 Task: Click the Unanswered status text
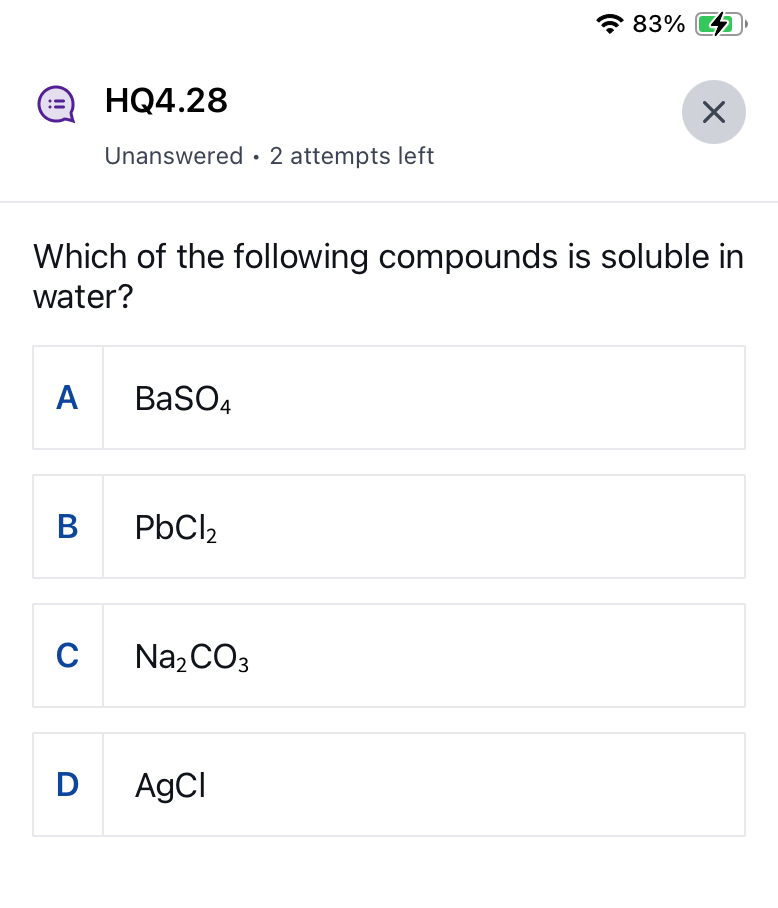pos(173,156)
